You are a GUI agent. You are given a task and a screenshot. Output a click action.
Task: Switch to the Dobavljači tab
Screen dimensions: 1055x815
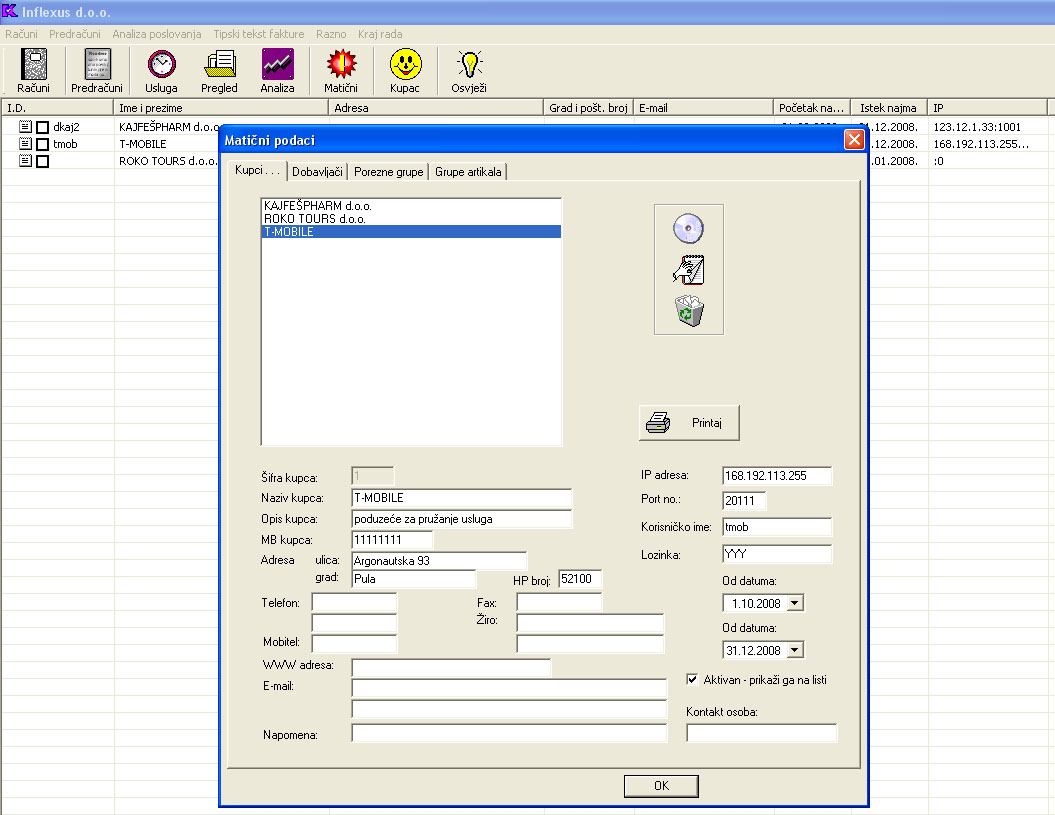[x=317, y=172]
